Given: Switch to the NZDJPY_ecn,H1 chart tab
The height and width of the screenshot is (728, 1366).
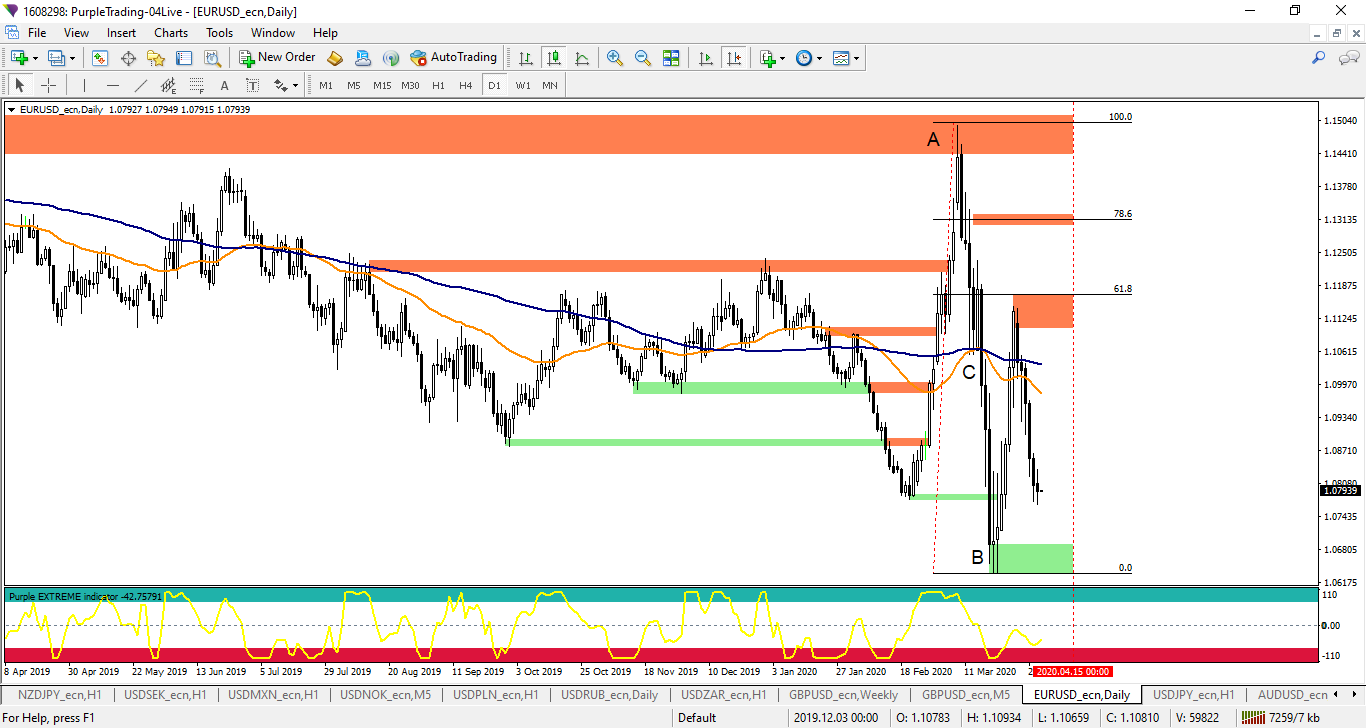Looking at the screenshot, I should tap(59, 694).
